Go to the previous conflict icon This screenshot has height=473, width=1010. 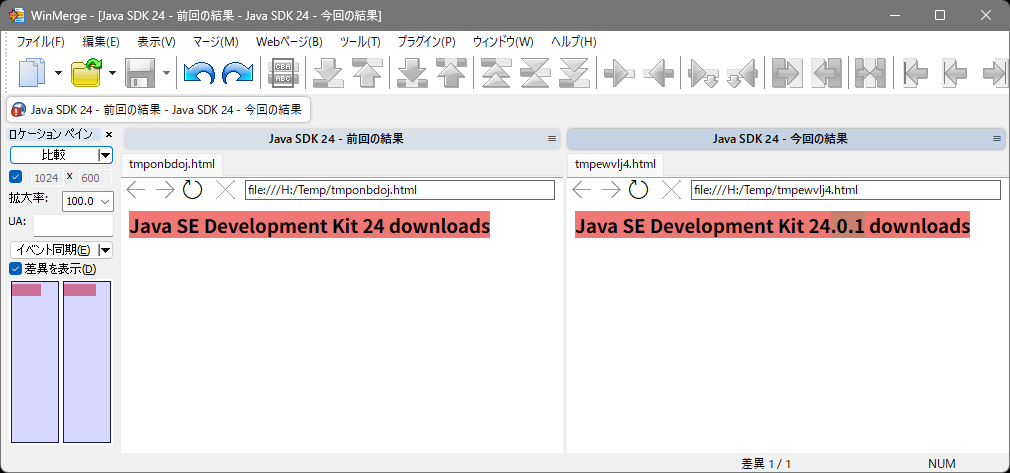(x=451, y=73)
